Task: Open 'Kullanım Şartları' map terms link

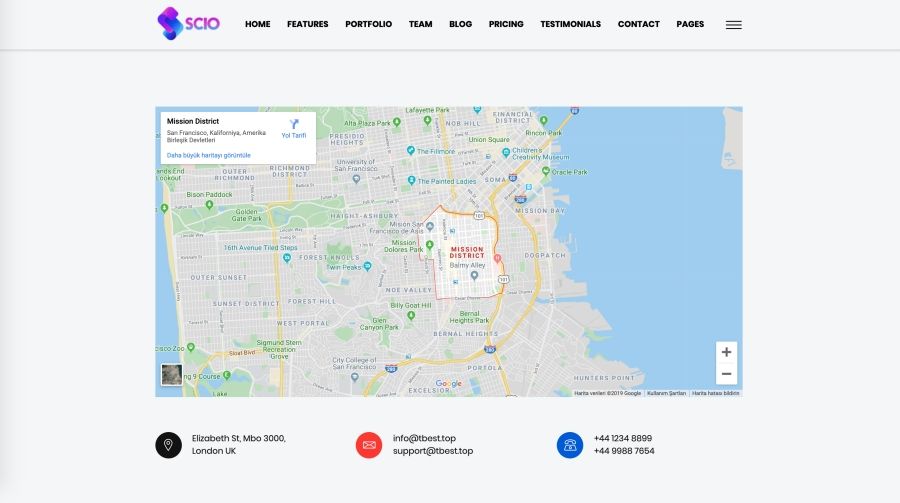Action: click(666, 393)
